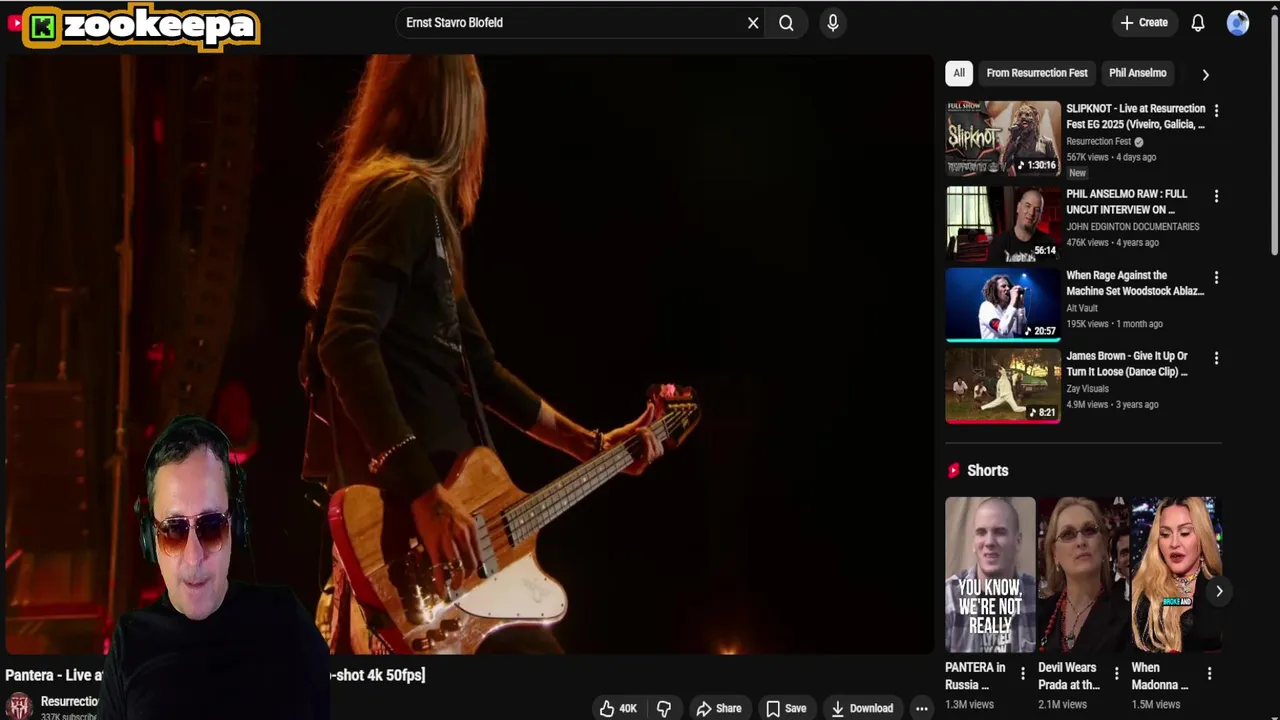Screen dimensions: 1280x720
Task: Open the Slipknot live thumbnail
Action: click(1003, 139)
